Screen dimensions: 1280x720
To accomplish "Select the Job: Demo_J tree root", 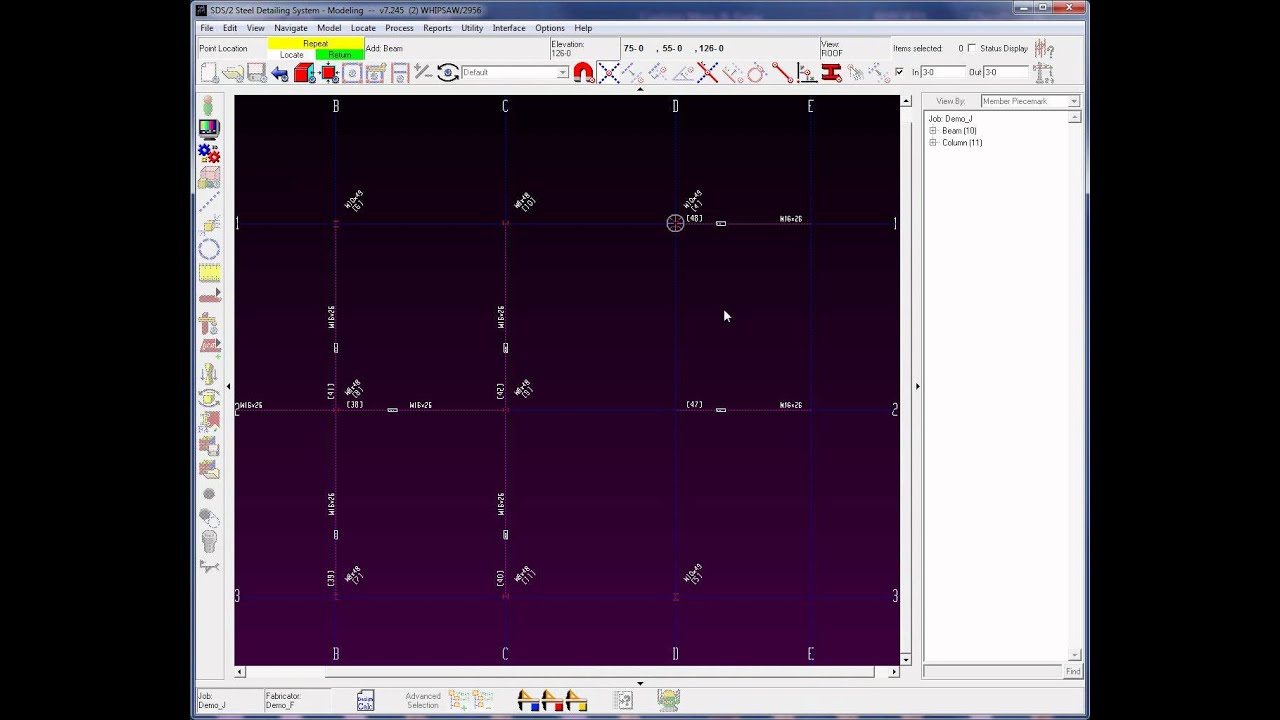I will (950, 119).
